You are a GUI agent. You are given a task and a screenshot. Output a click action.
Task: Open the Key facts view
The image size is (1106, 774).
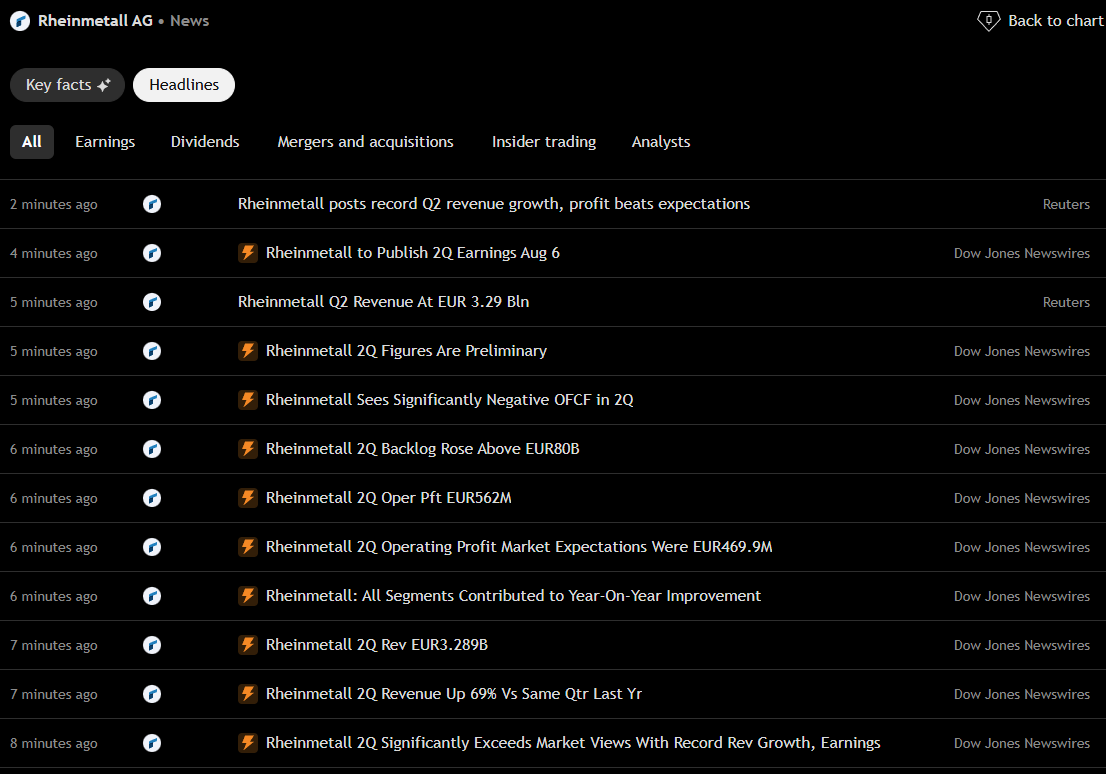coord(67,85)
